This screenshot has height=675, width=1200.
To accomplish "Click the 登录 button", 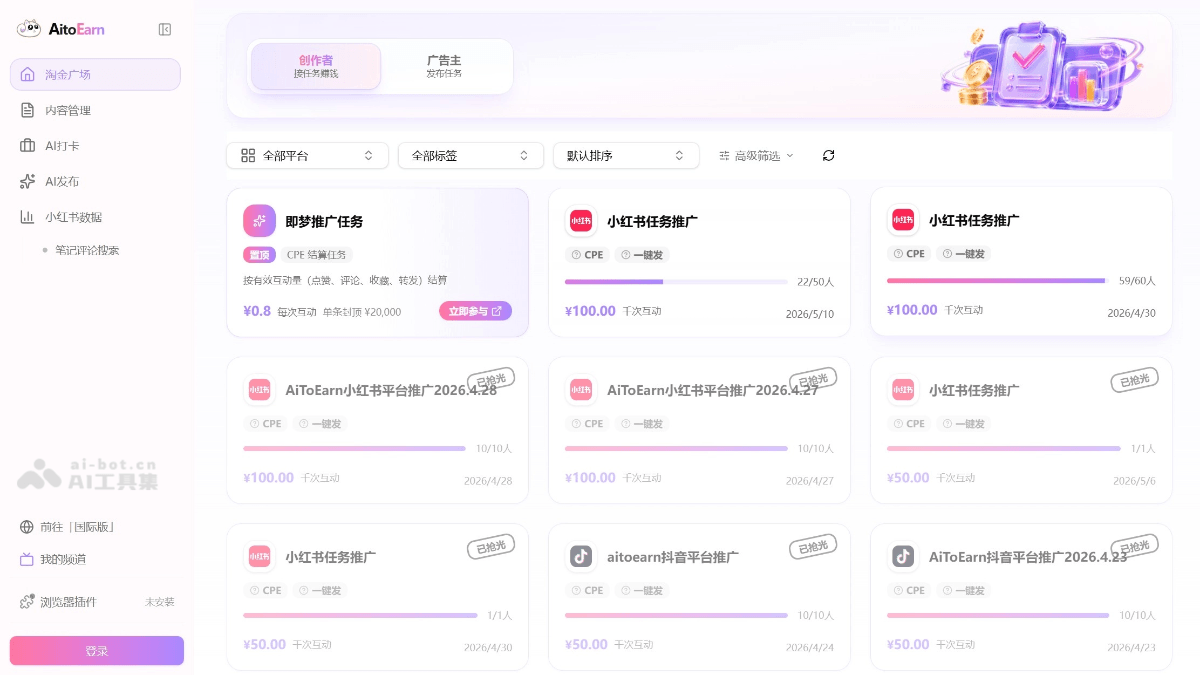I will click(x=97, y=651).
